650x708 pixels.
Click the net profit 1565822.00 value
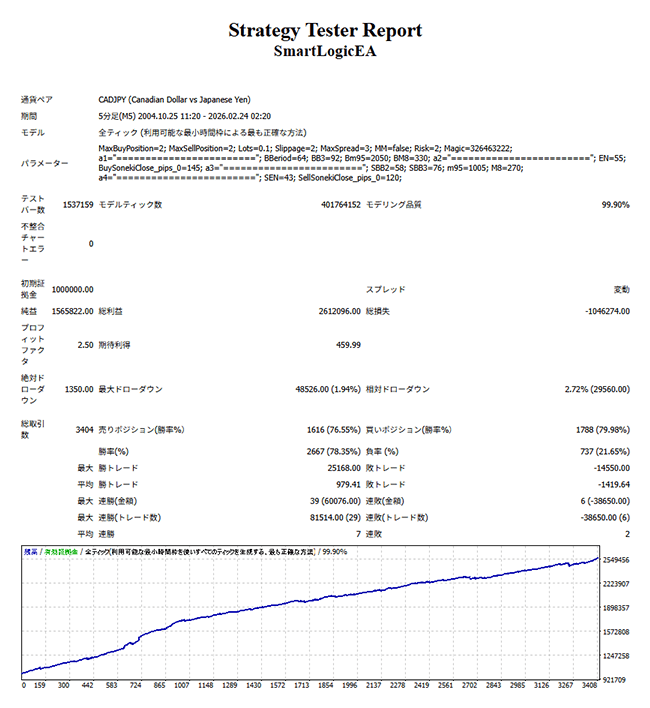pos(72,313)
